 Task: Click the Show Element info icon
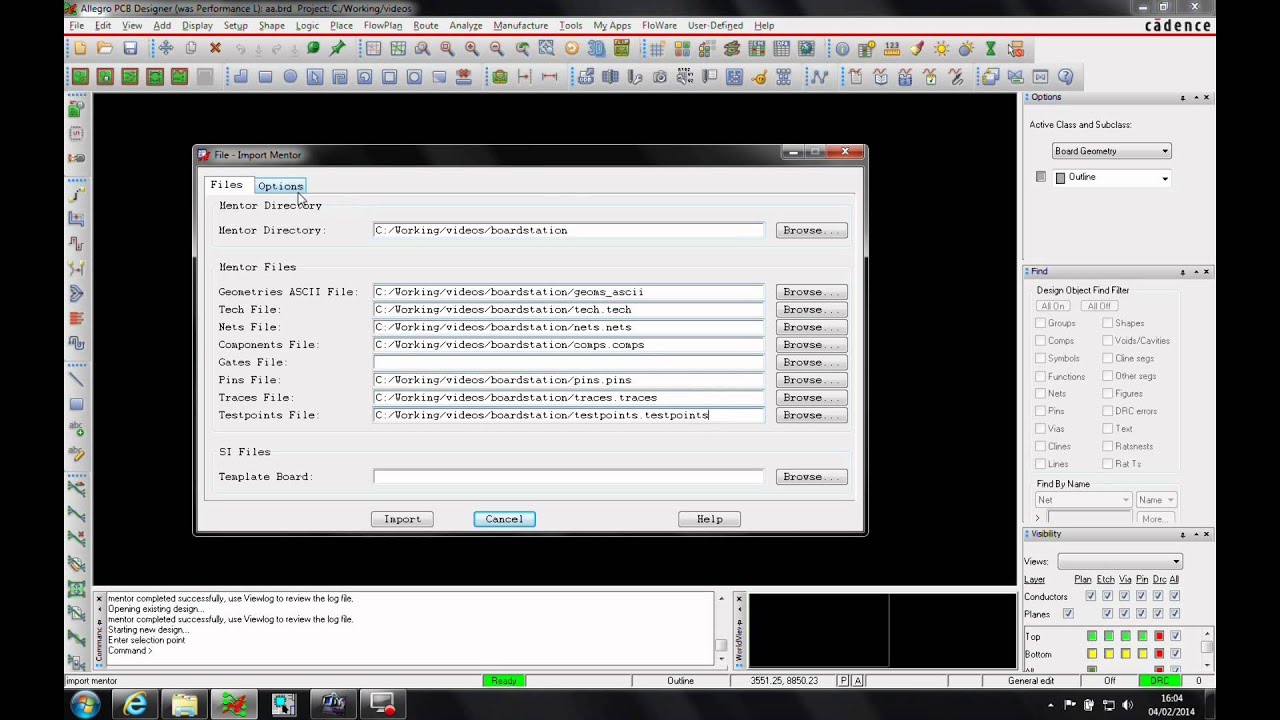(842, 49)
